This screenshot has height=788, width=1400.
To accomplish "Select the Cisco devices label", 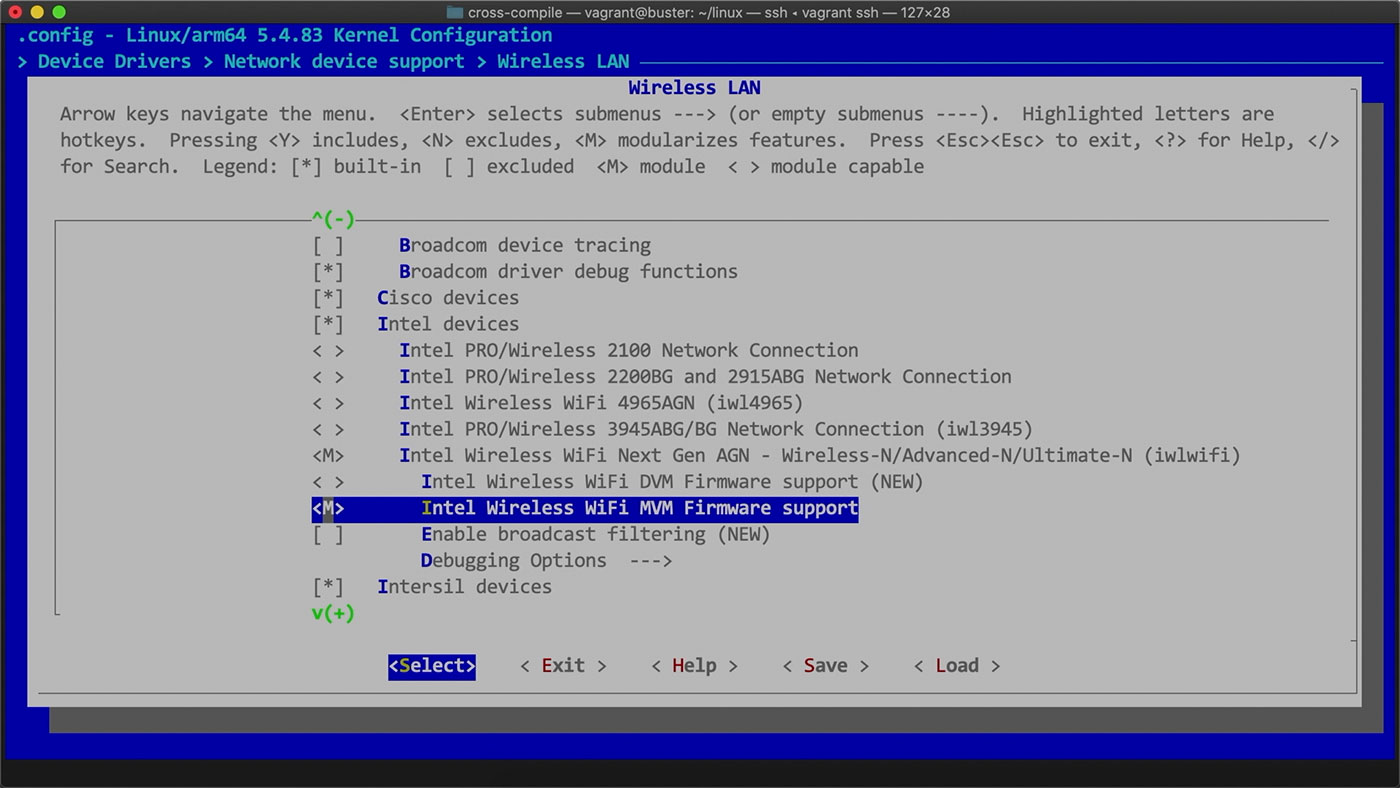I will [448, 298].
